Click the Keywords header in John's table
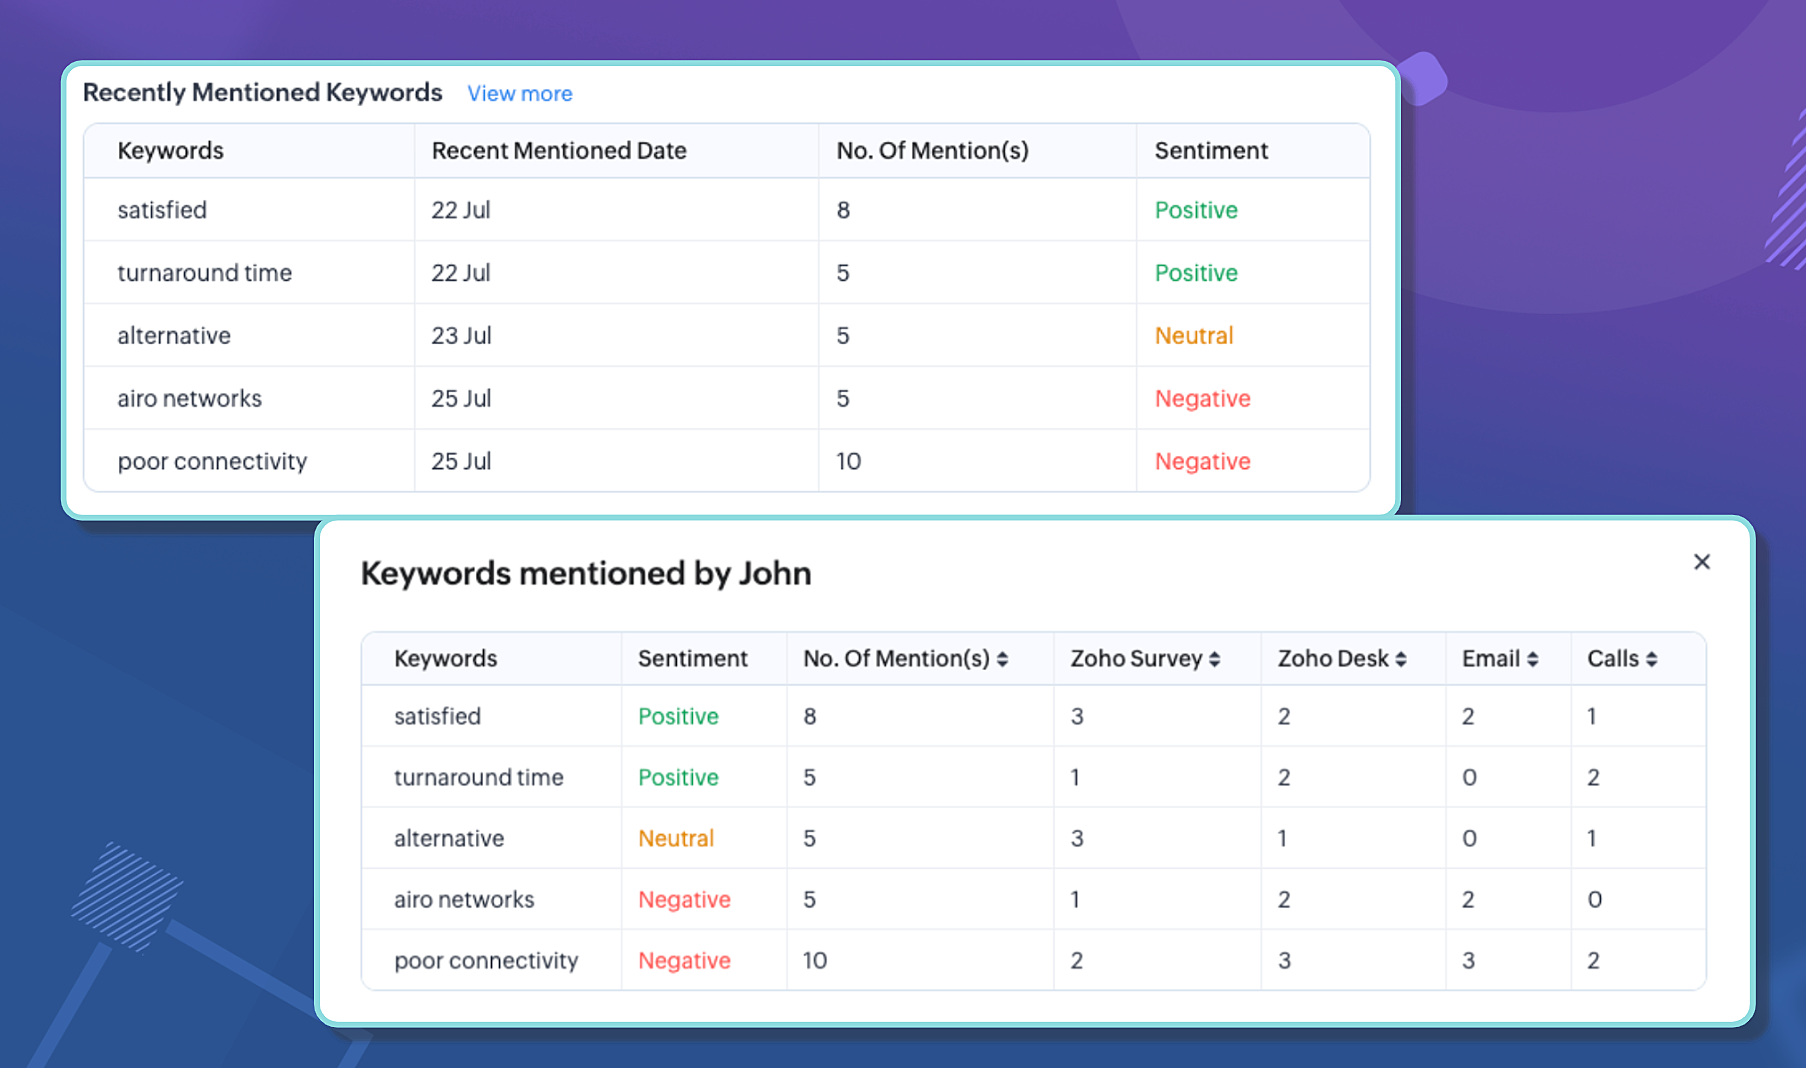The width and height of the screenshot is (1806, 1068). pos(445,659)
